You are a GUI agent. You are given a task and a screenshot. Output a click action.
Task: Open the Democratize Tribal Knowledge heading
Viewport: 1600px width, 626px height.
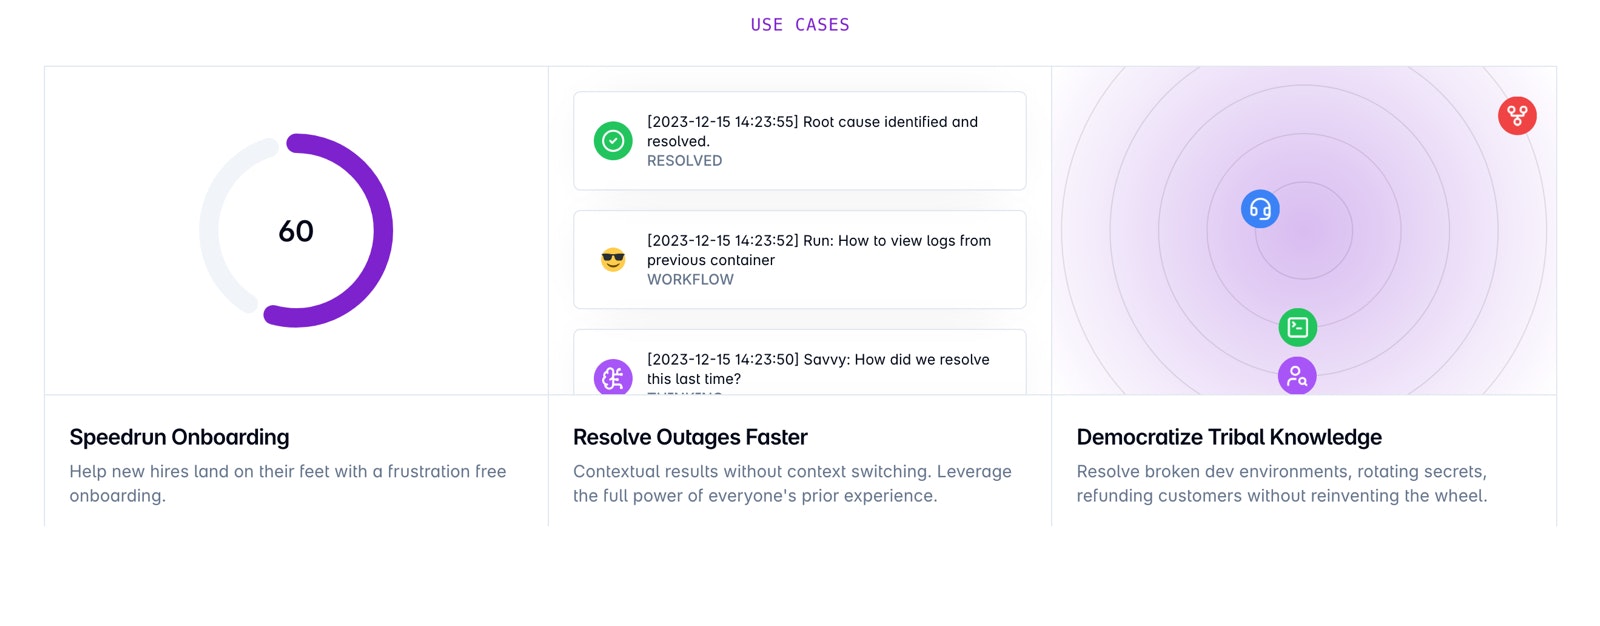1229,437
